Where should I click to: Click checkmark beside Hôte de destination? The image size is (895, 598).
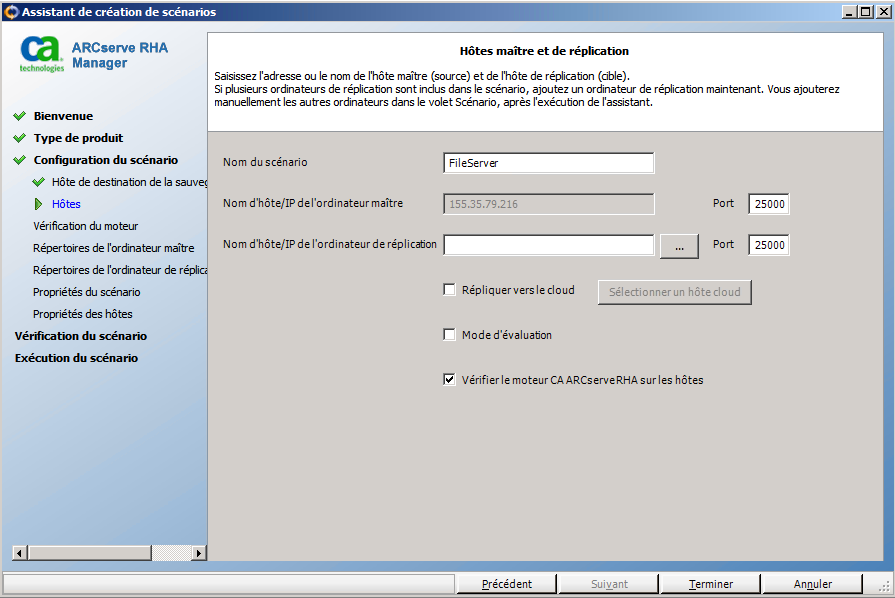pyautogui.click(x=39, y=182)
